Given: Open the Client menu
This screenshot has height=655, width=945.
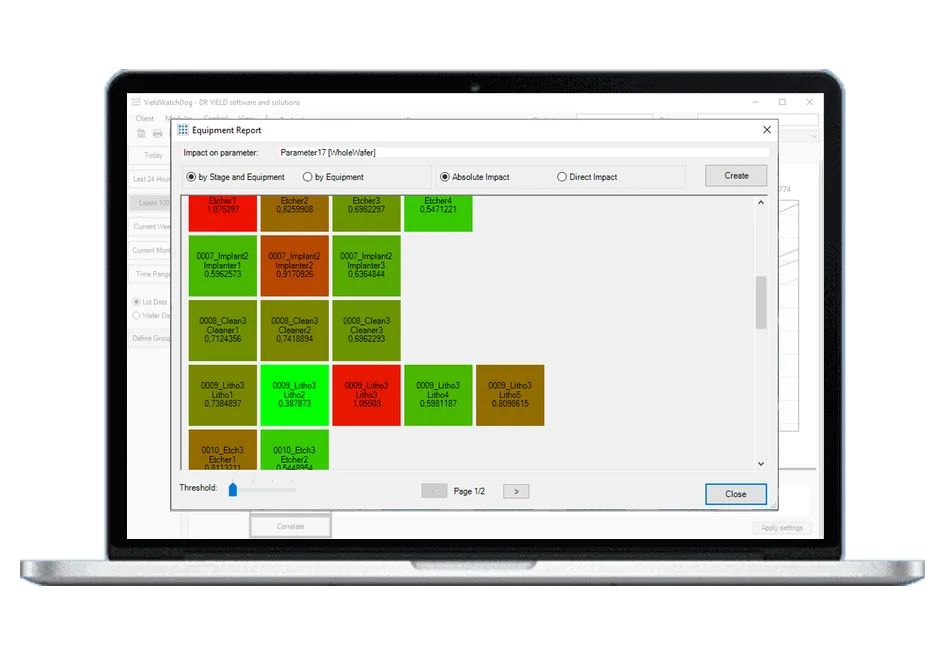Looking at the screenshot, I should [x=145, y=118].
